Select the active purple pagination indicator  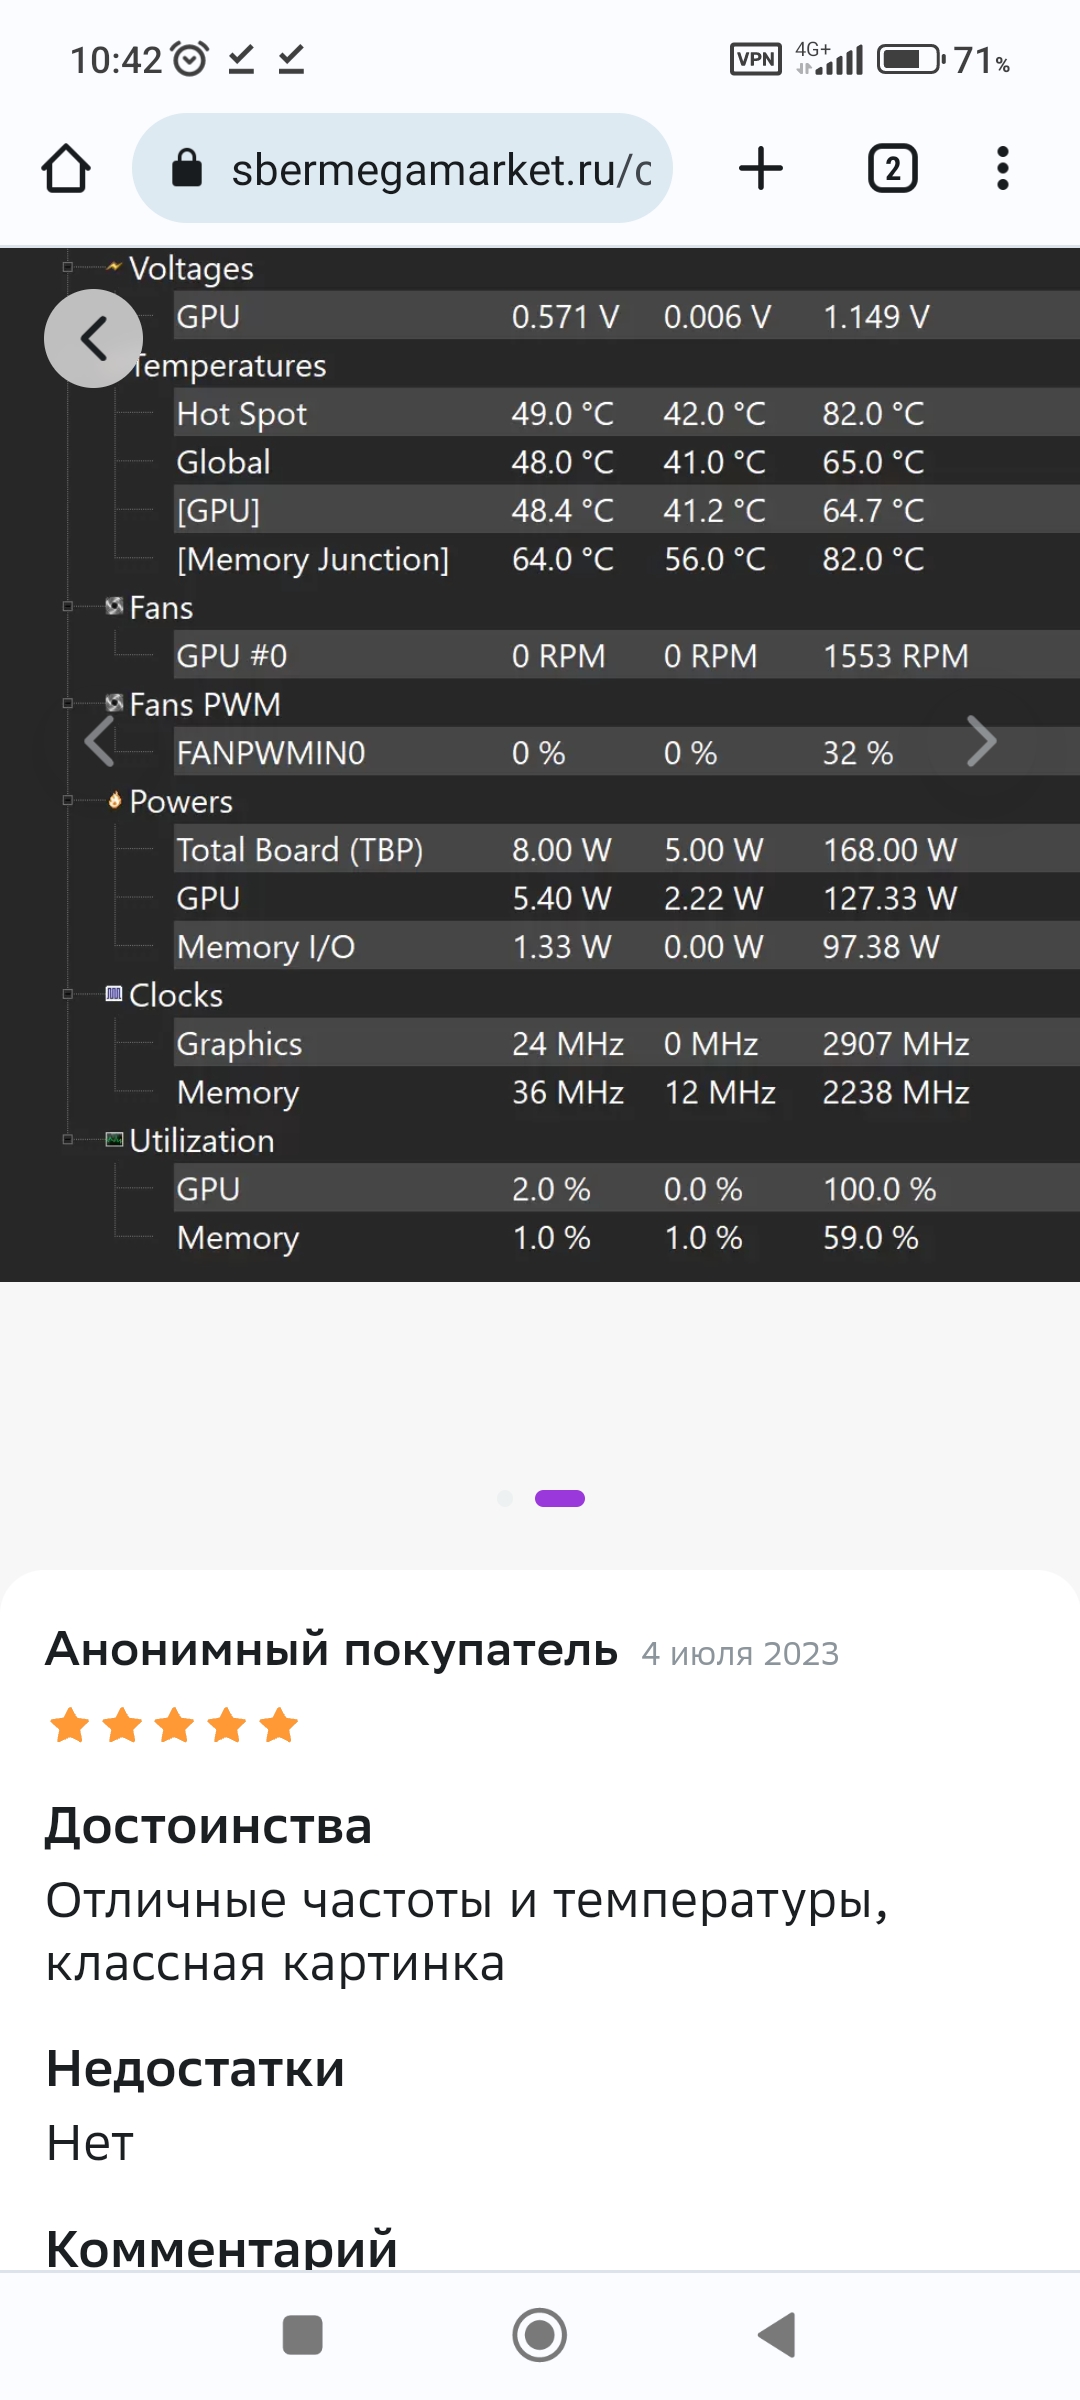click(x=559, y=1498)
